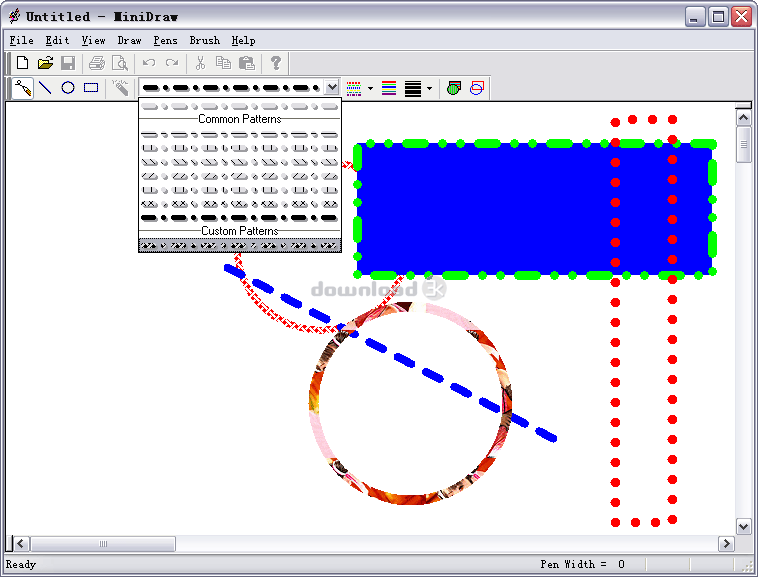Image resolution: width=758 pixels, height=577 pixels.
Task: Open the Draw menu
Action: tap(129, 41)
